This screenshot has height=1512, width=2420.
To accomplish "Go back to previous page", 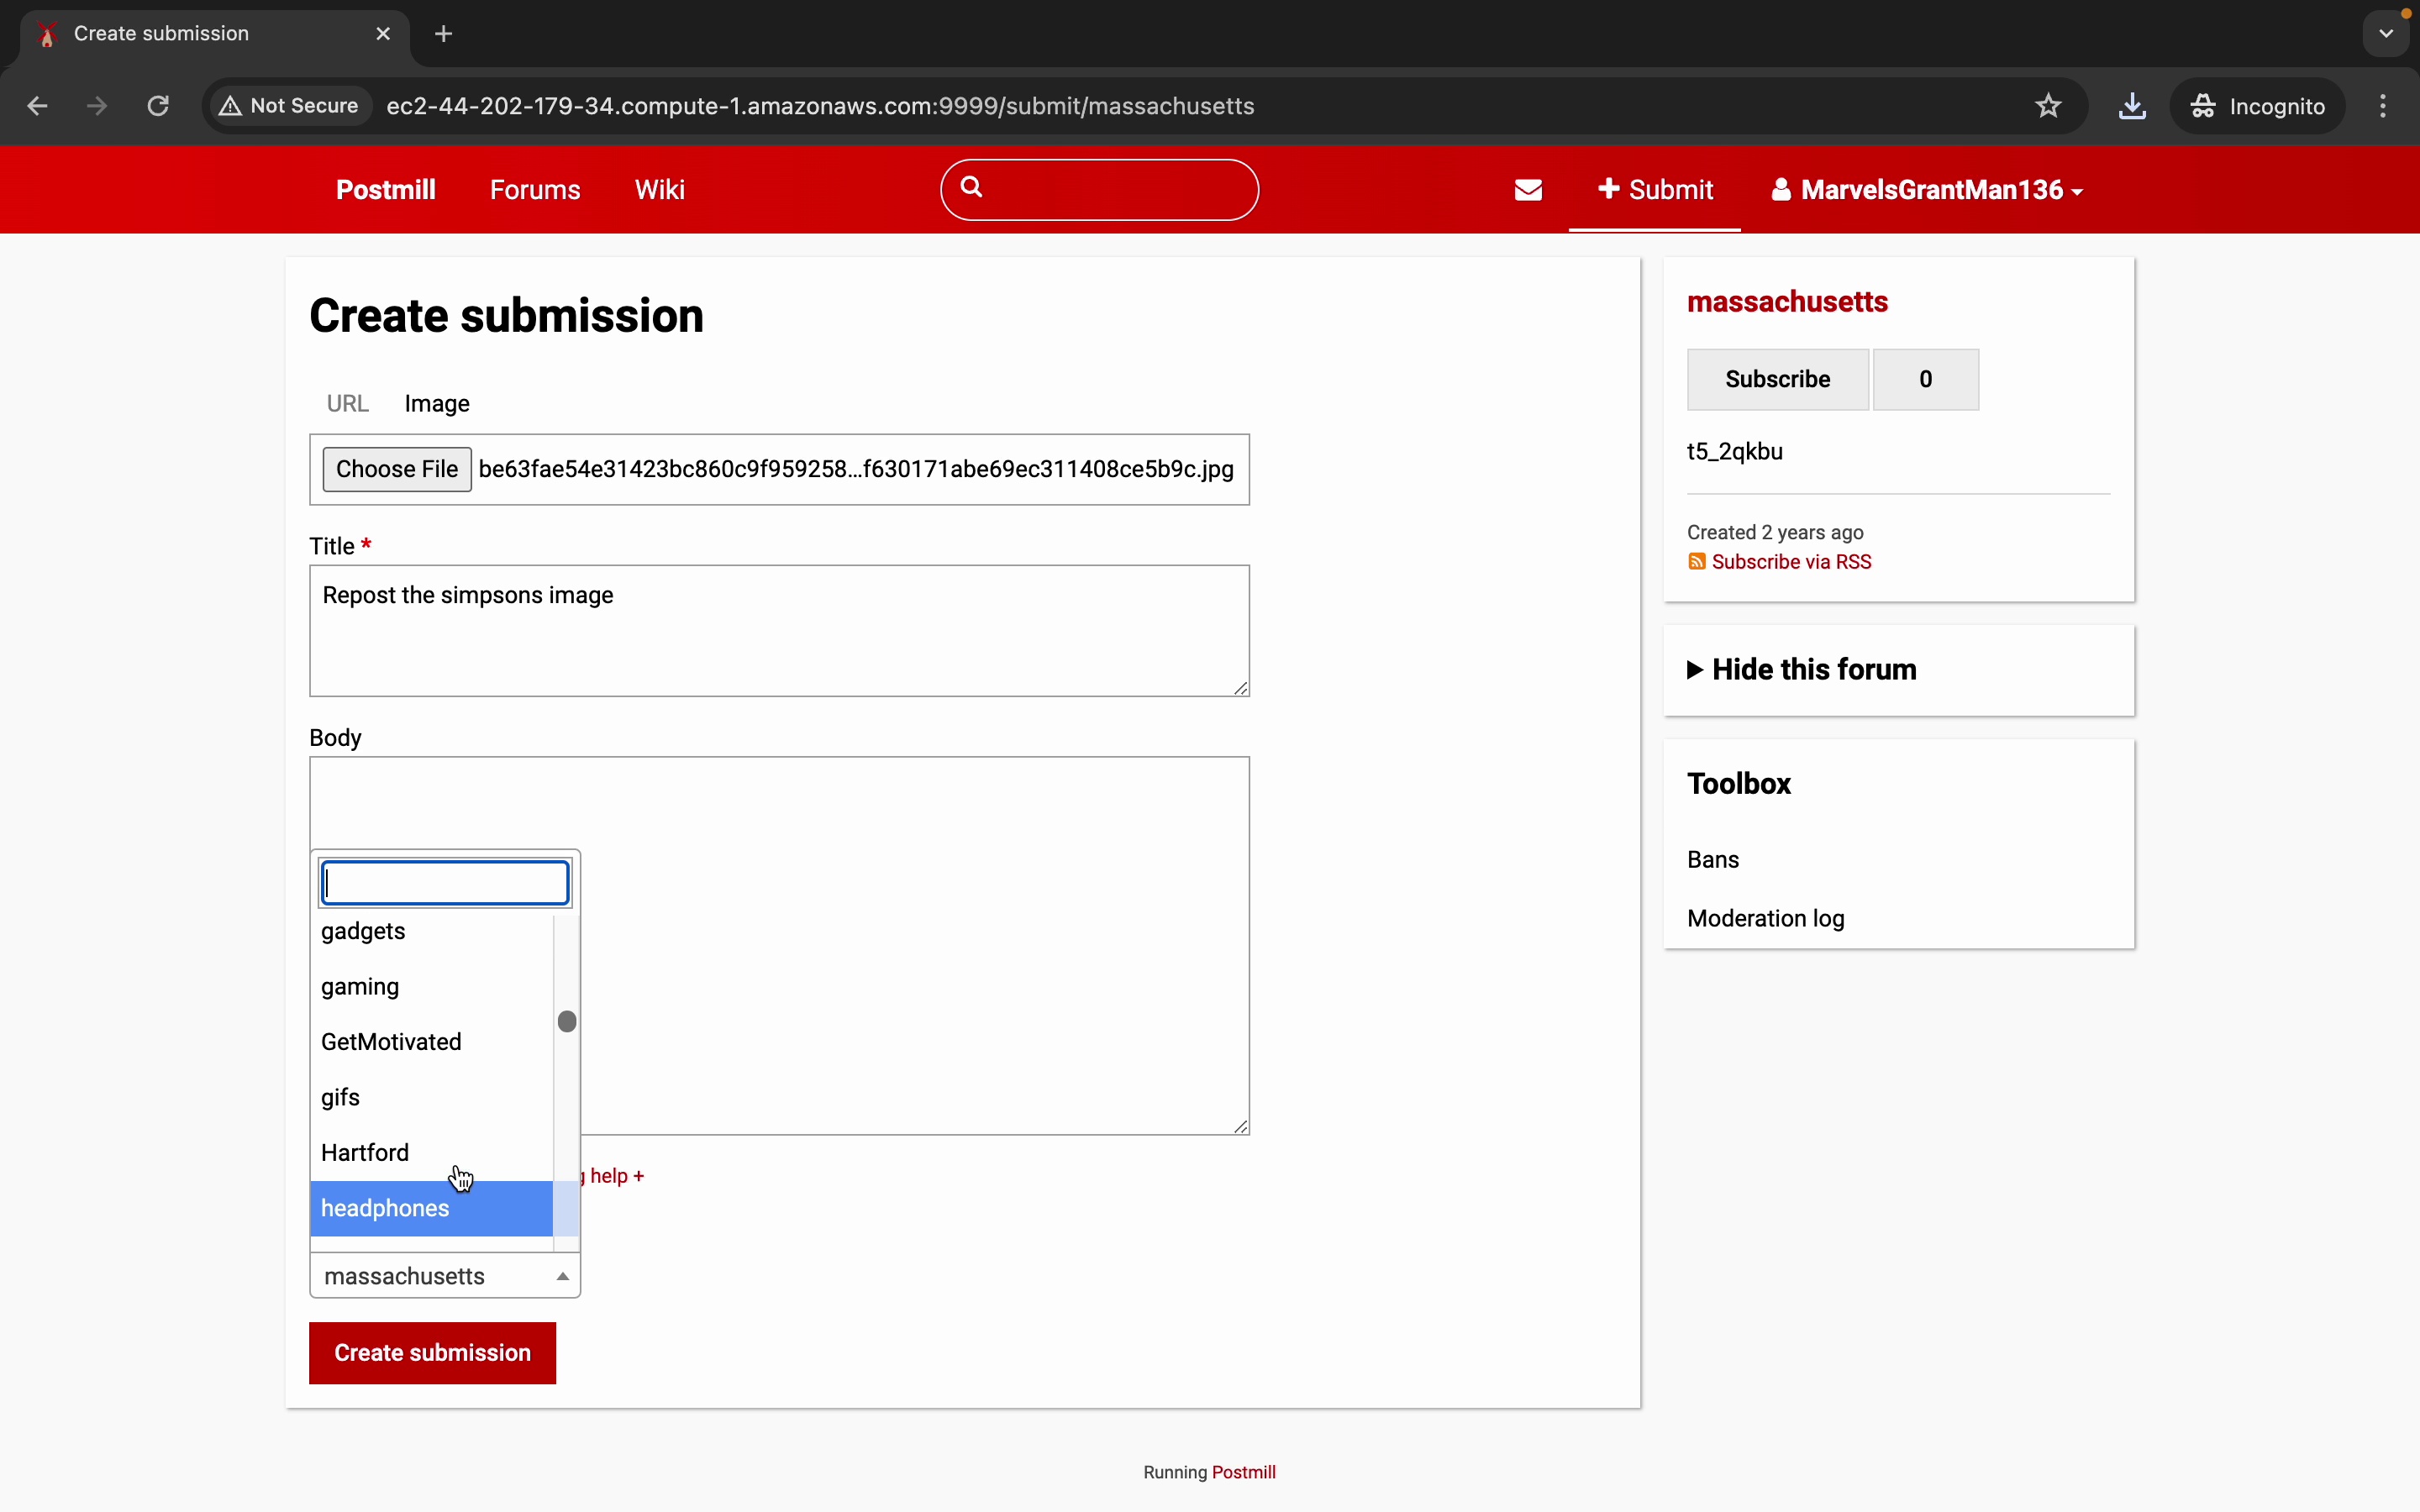I will (38, 106).
